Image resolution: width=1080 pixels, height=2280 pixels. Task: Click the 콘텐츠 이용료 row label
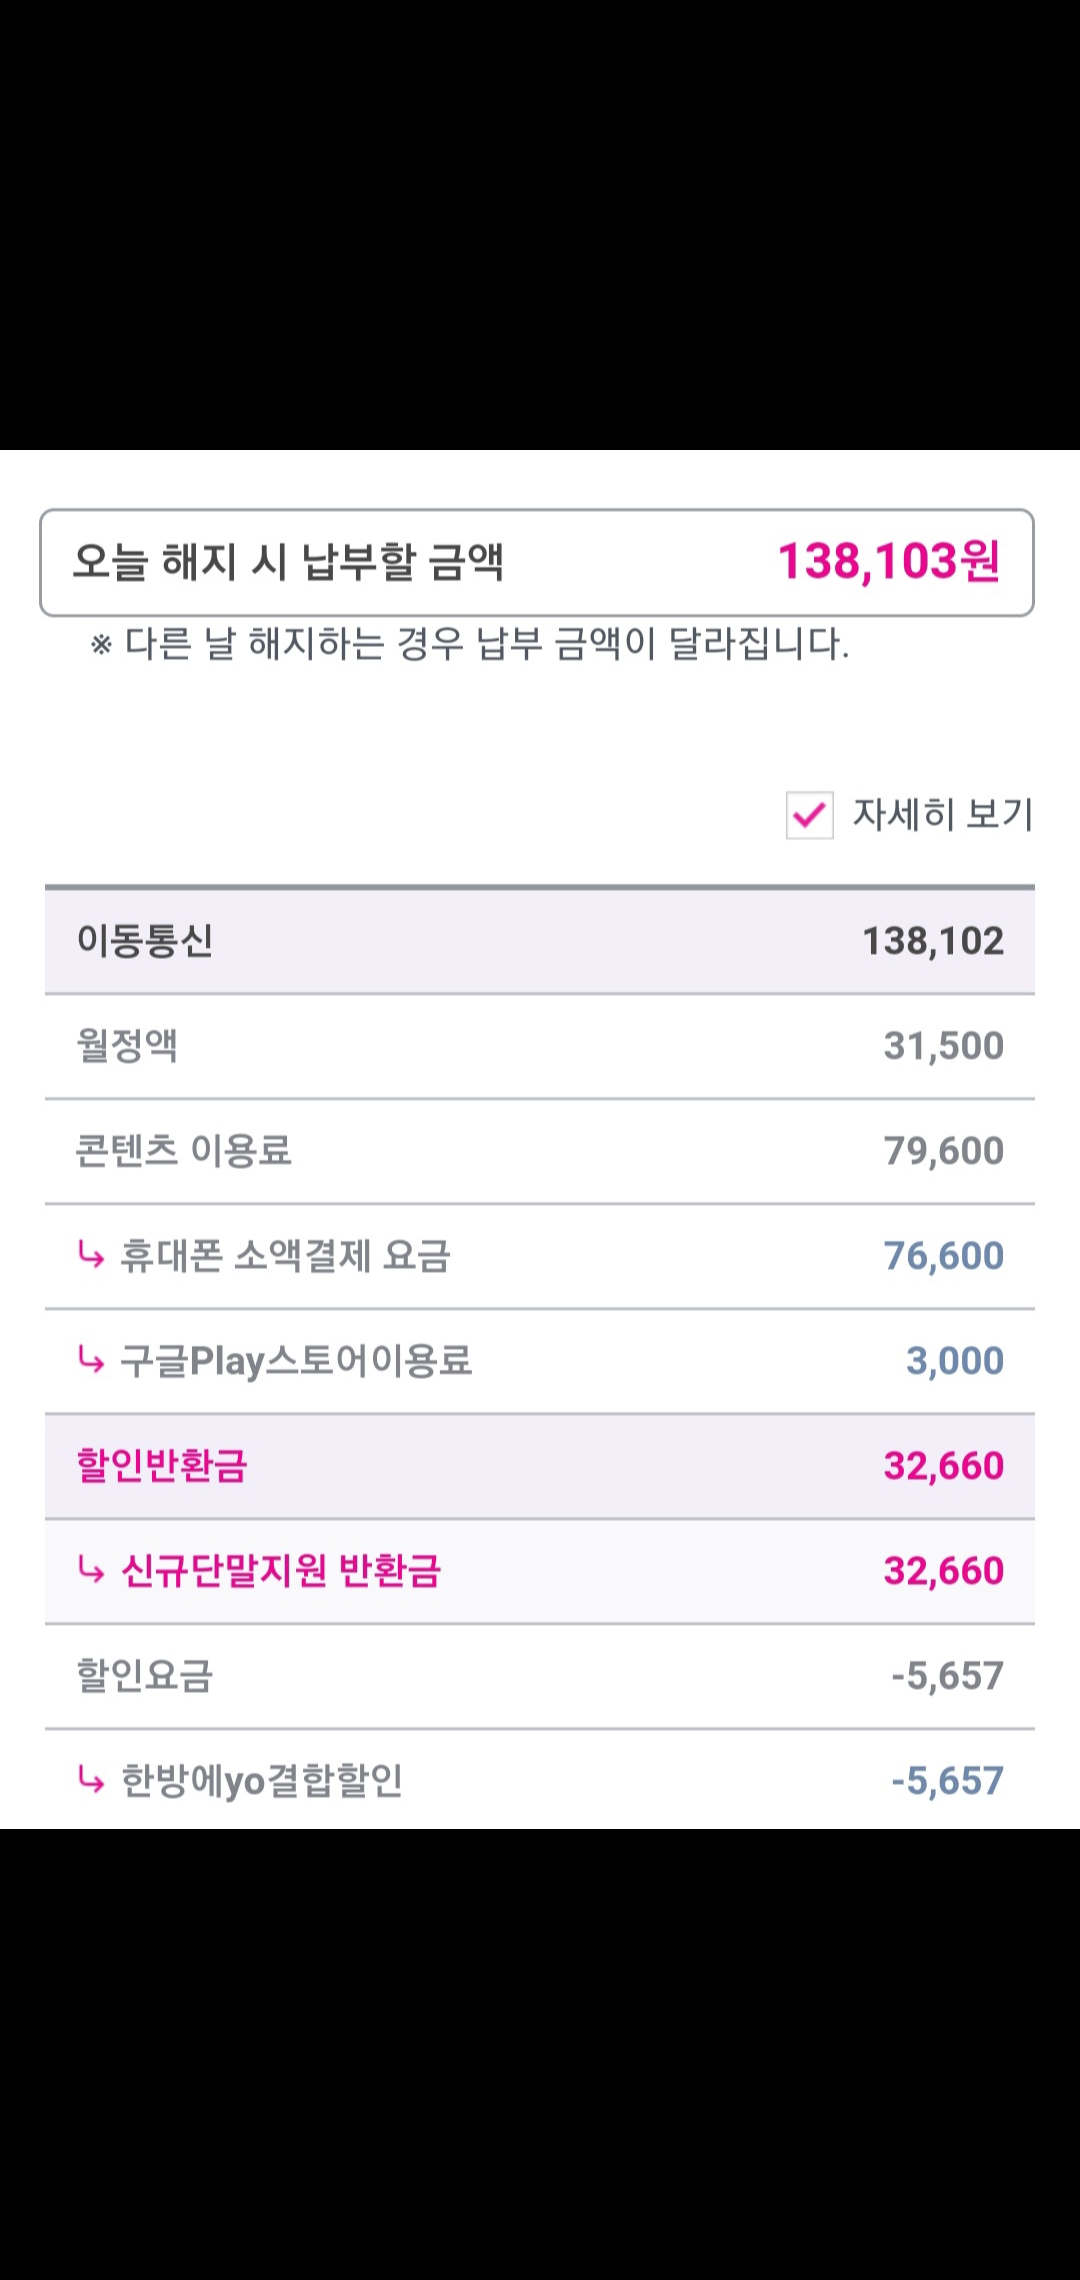pyautogui.click(x=184, y=1151)
